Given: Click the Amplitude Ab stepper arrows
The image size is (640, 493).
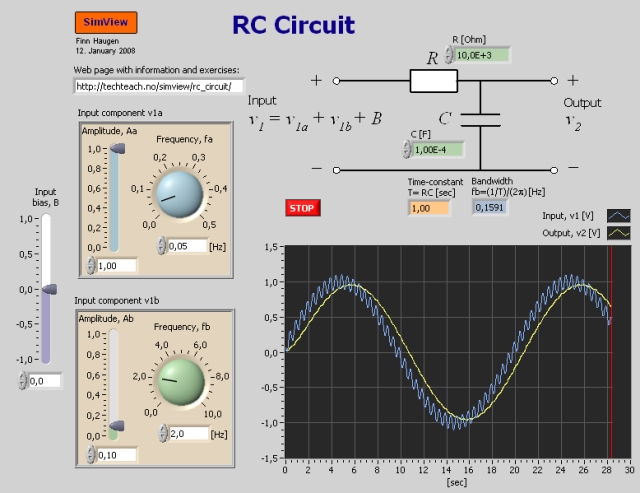Looking at the screenshot, I should [91, 454].
